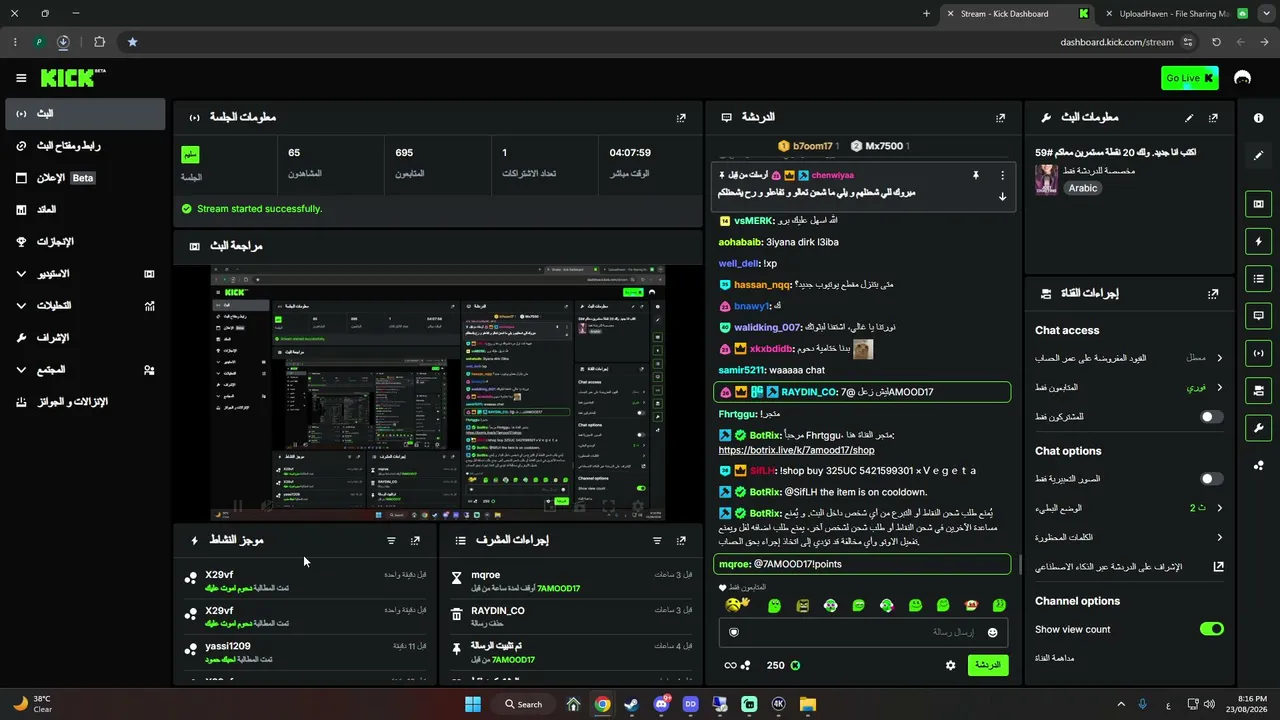Edit stream info with the pencil icon in معلومات البث

(1189, 117)
